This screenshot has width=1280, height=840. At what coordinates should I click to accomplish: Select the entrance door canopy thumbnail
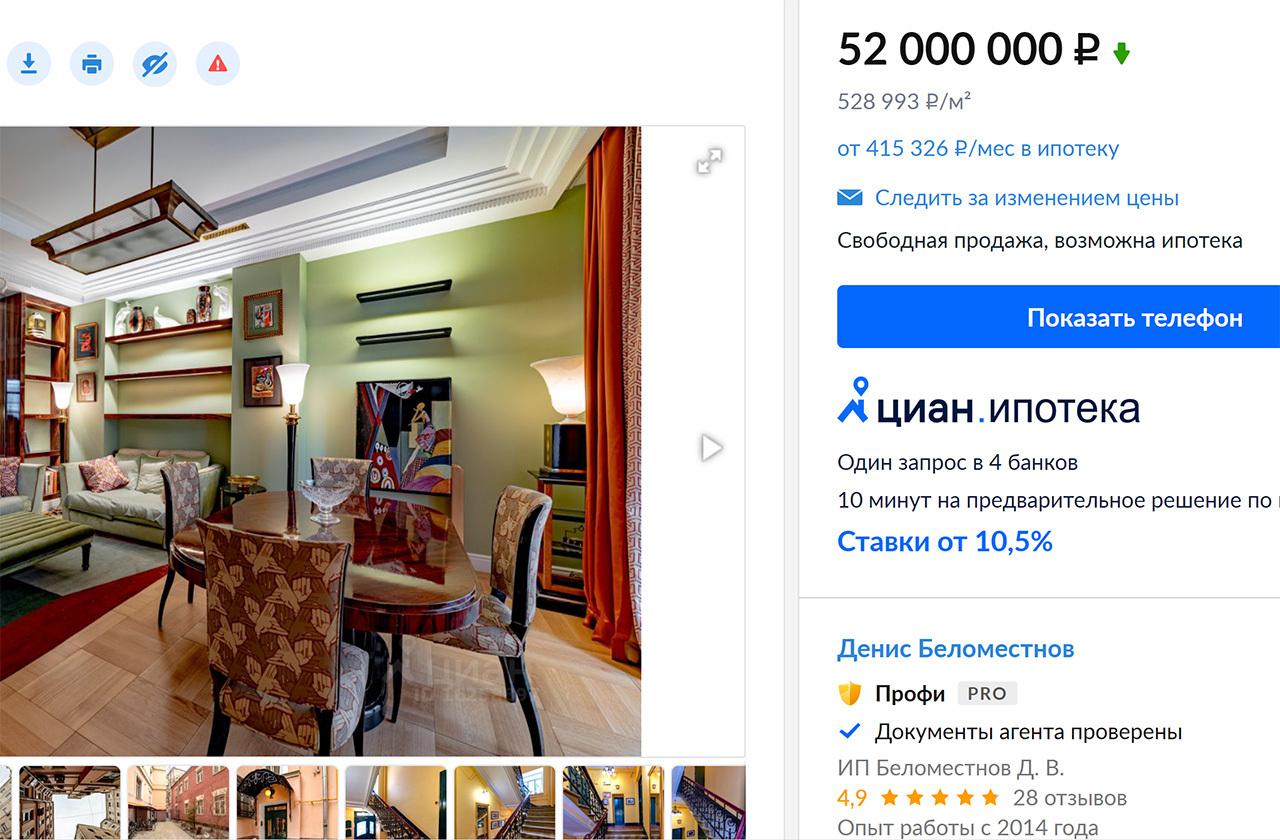[x=287, y=803]
